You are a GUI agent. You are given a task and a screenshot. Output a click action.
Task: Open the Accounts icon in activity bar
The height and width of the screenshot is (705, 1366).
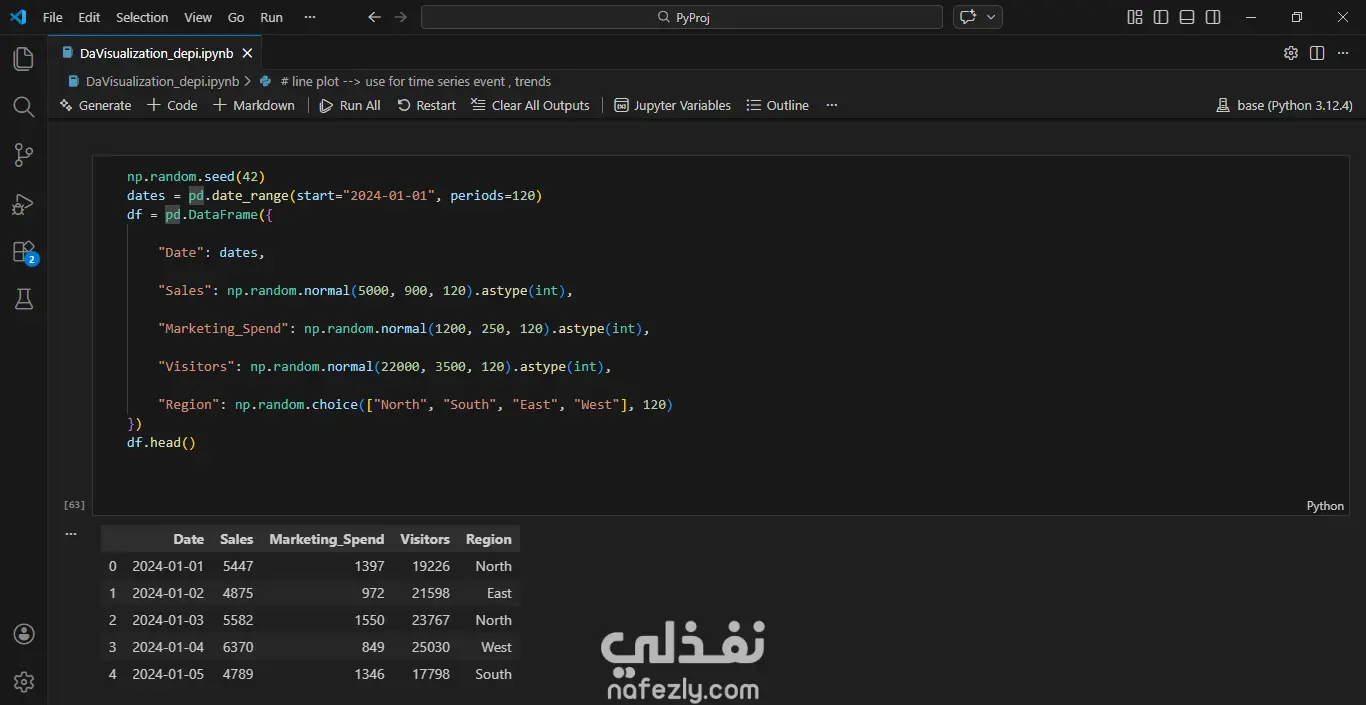coord(24,634)
